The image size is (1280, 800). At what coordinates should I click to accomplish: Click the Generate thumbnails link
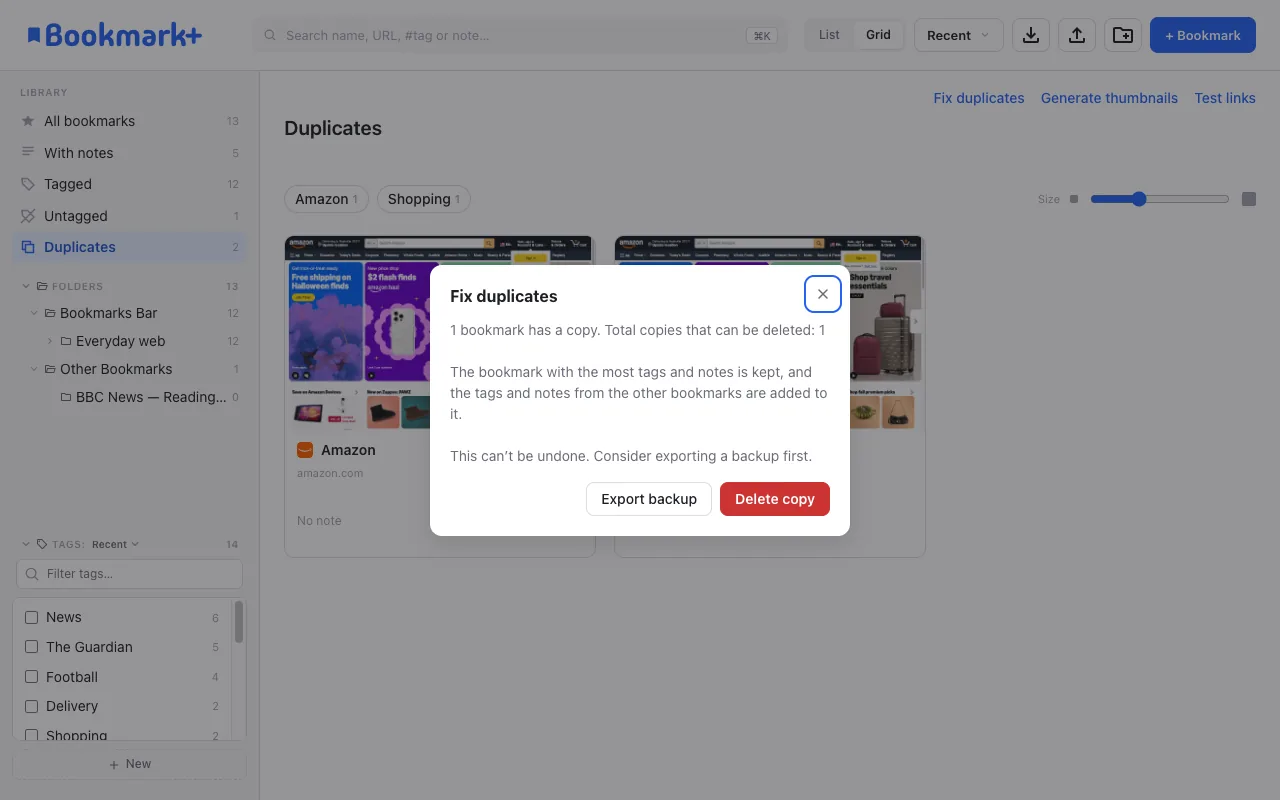[1109, 98]
